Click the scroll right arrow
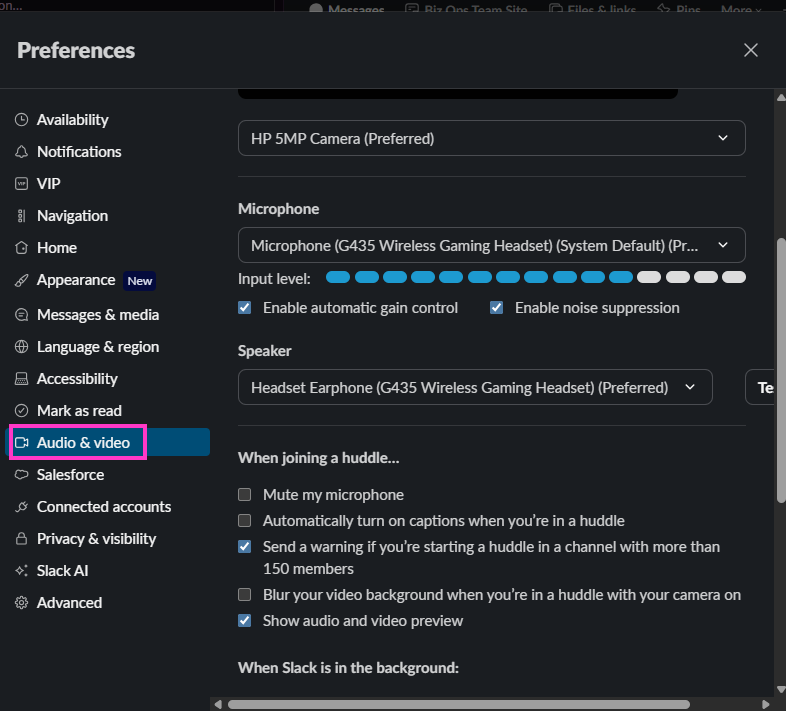Viewport: 786px width, 711px height. coord(765,704)
